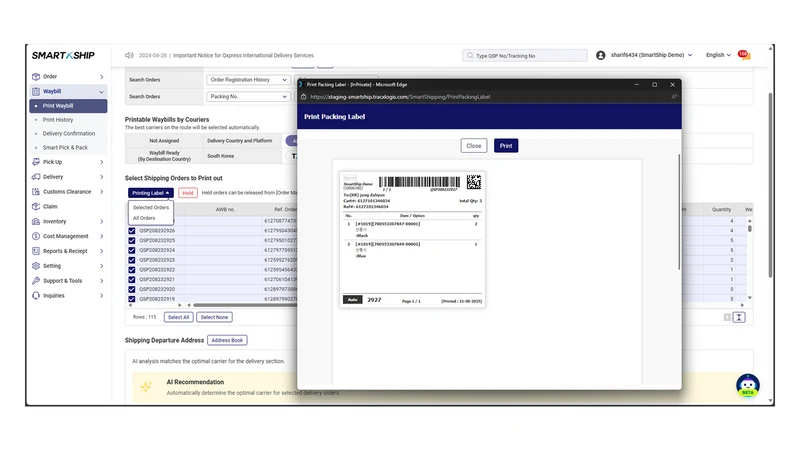Open Smart Pick & Pack submenu item
The width and height of the screenshot is (800, 450).
(65, 147)
